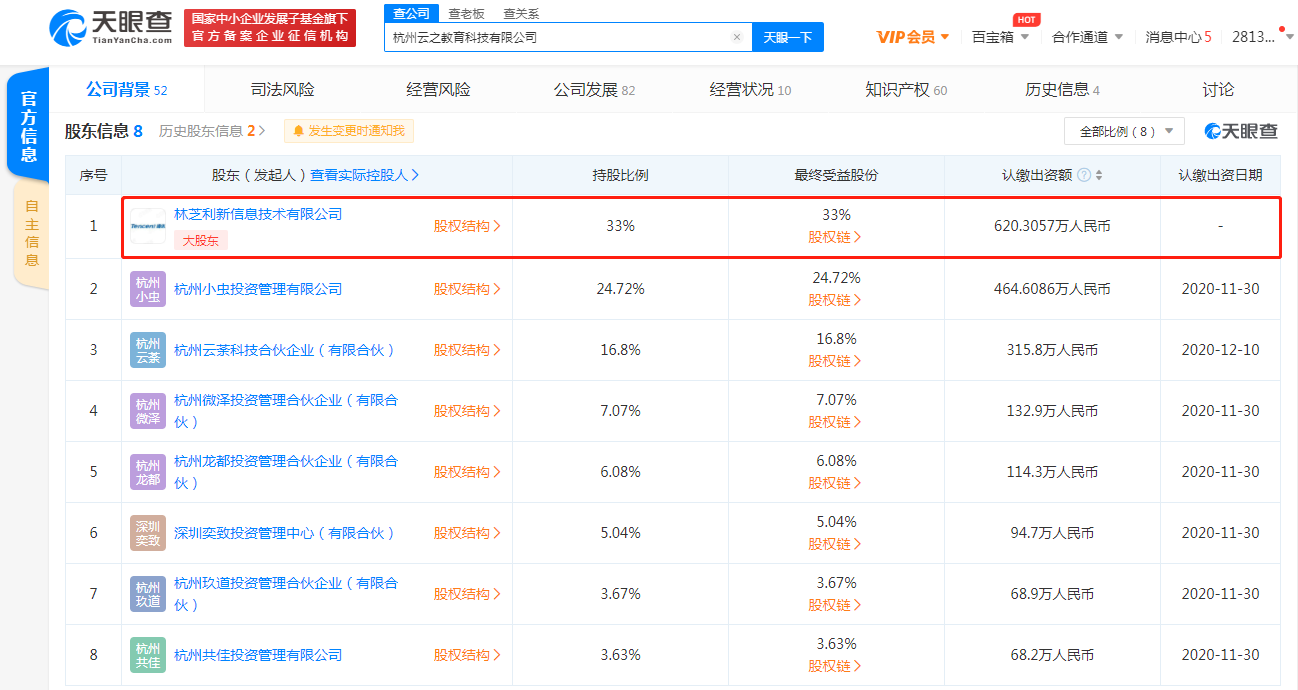The width and height of the screenshot is (1298, 690).
Task: Open 股权链 for the 3.63% row
Action: (x=835, y=666)
